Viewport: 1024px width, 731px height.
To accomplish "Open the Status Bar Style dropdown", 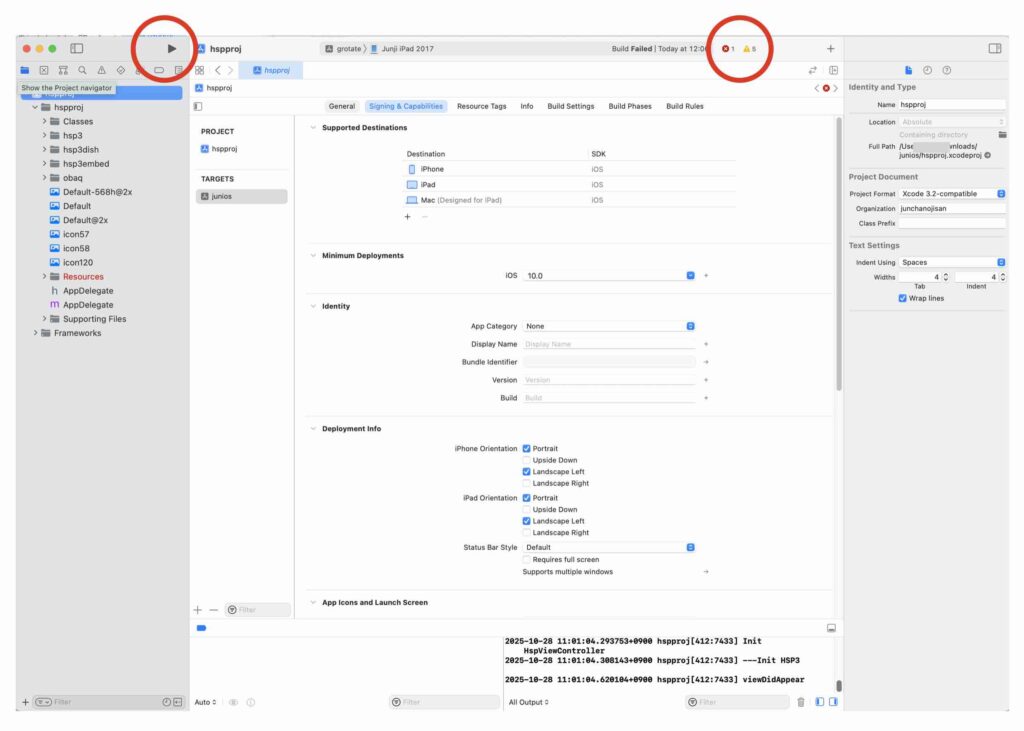I will click(608, 547).
